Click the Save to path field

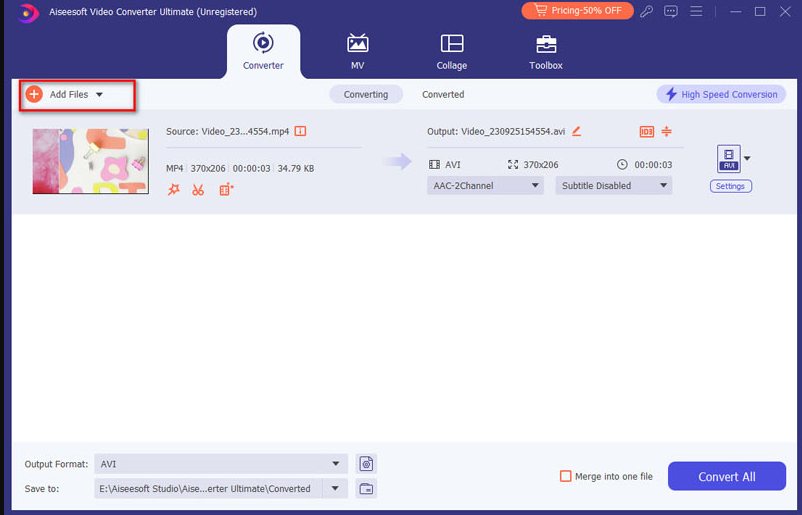208,488
